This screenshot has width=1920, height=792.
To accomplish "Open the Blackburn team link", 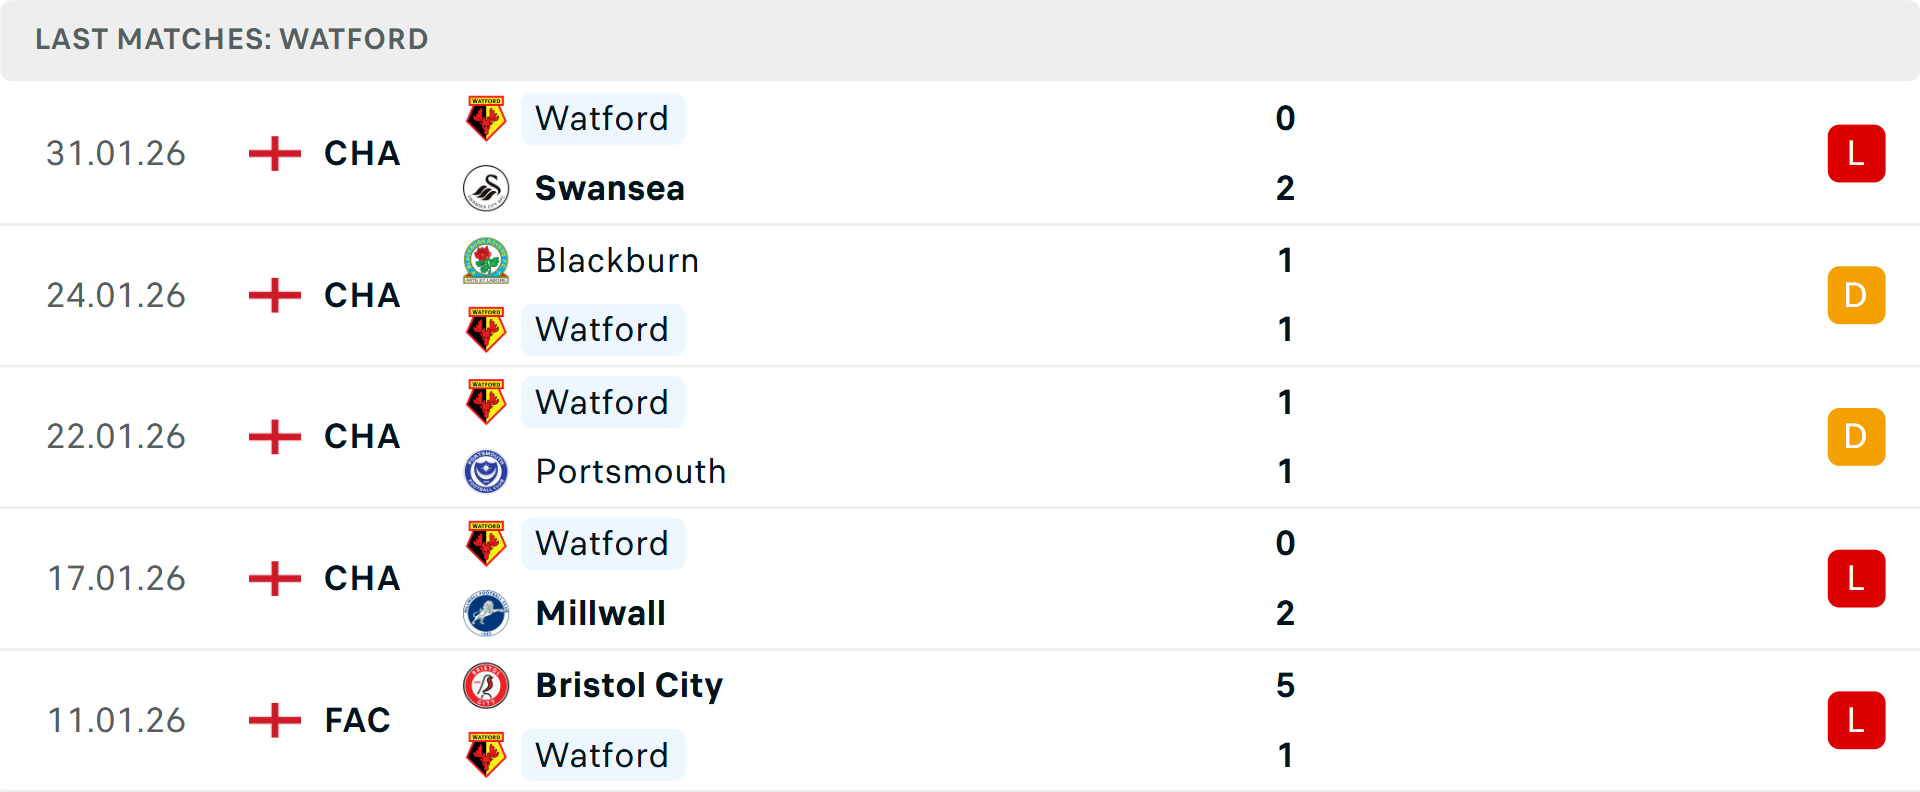I will [617, 260].
